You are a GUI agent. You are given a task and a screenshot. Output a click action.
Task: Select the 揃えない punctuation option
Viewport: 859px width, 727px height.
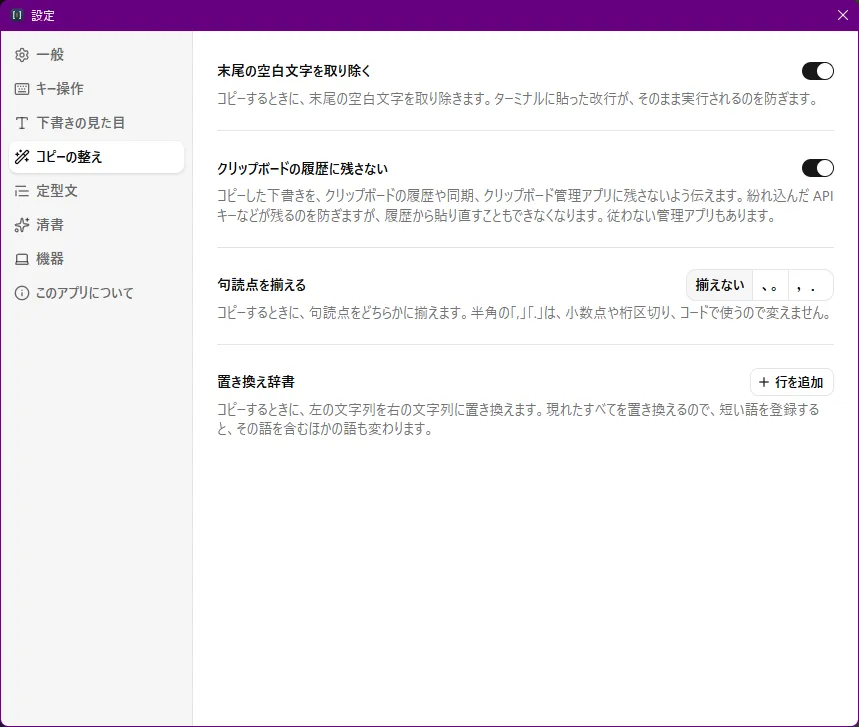719,285
